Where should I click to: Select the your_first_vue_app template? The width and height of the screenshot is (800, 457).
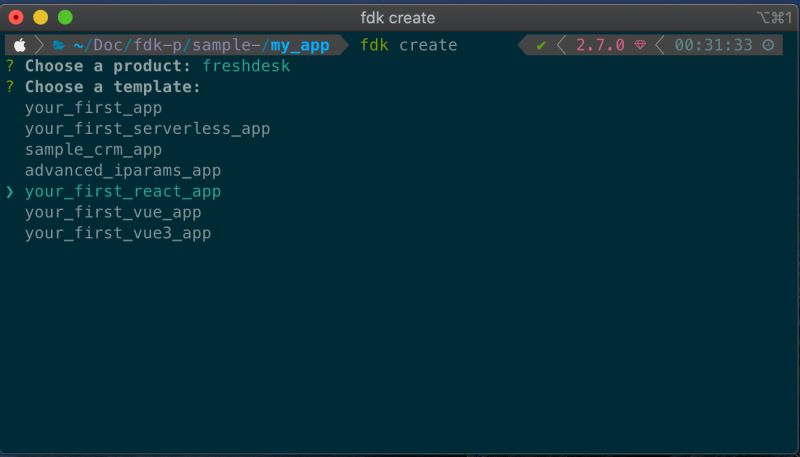(x=113, y=213)
